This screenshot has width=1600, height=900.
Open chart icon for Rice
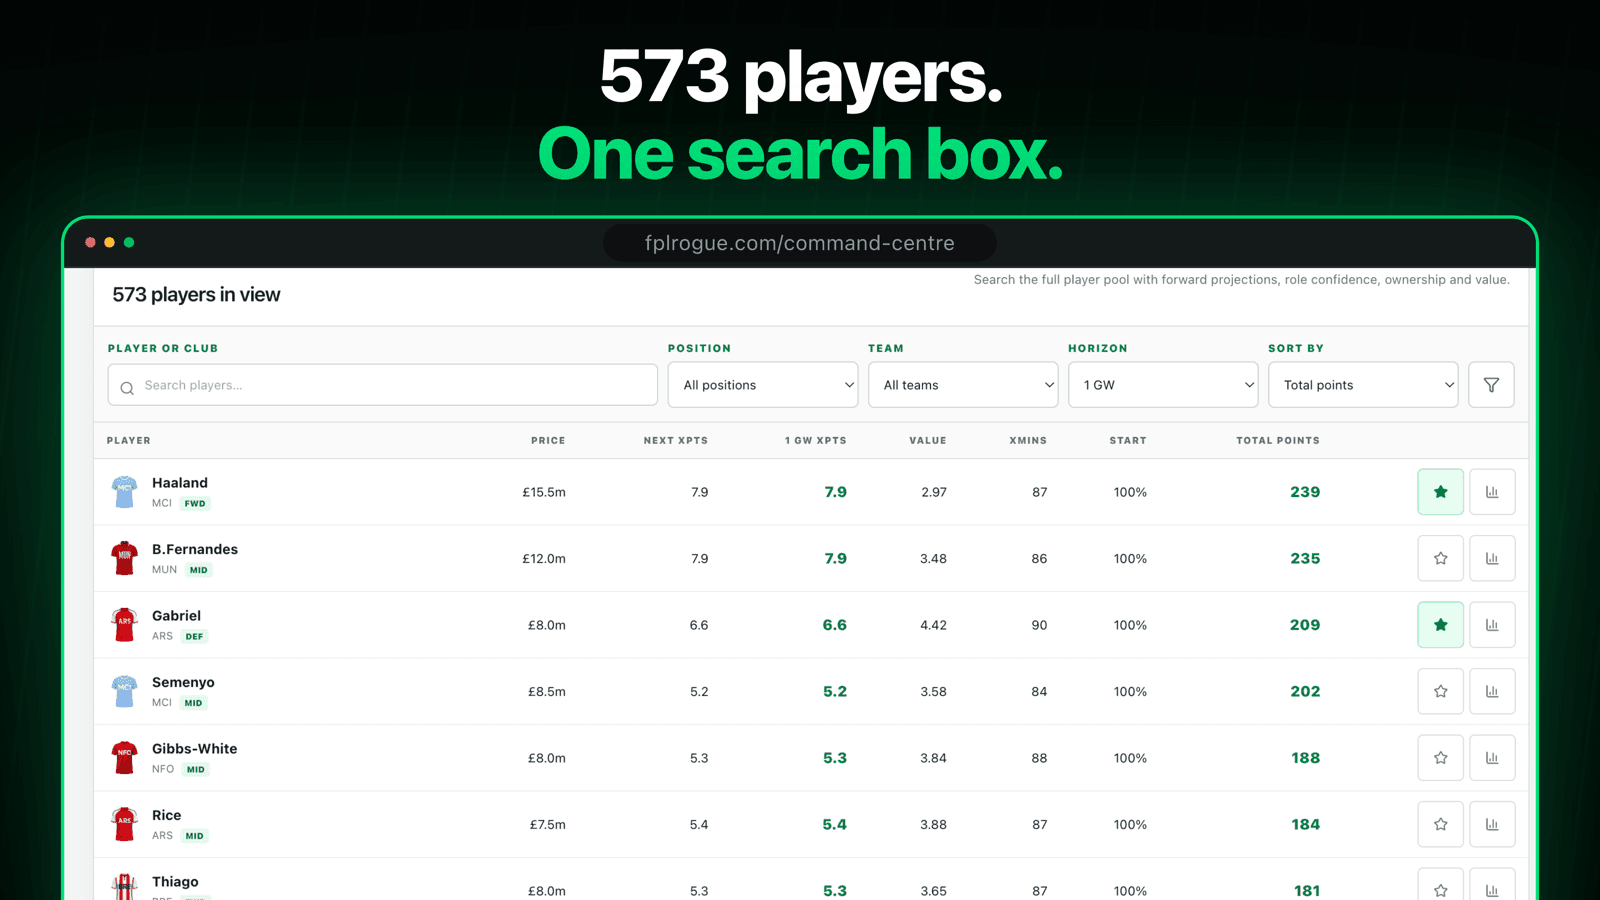[x=1492, y=824]
